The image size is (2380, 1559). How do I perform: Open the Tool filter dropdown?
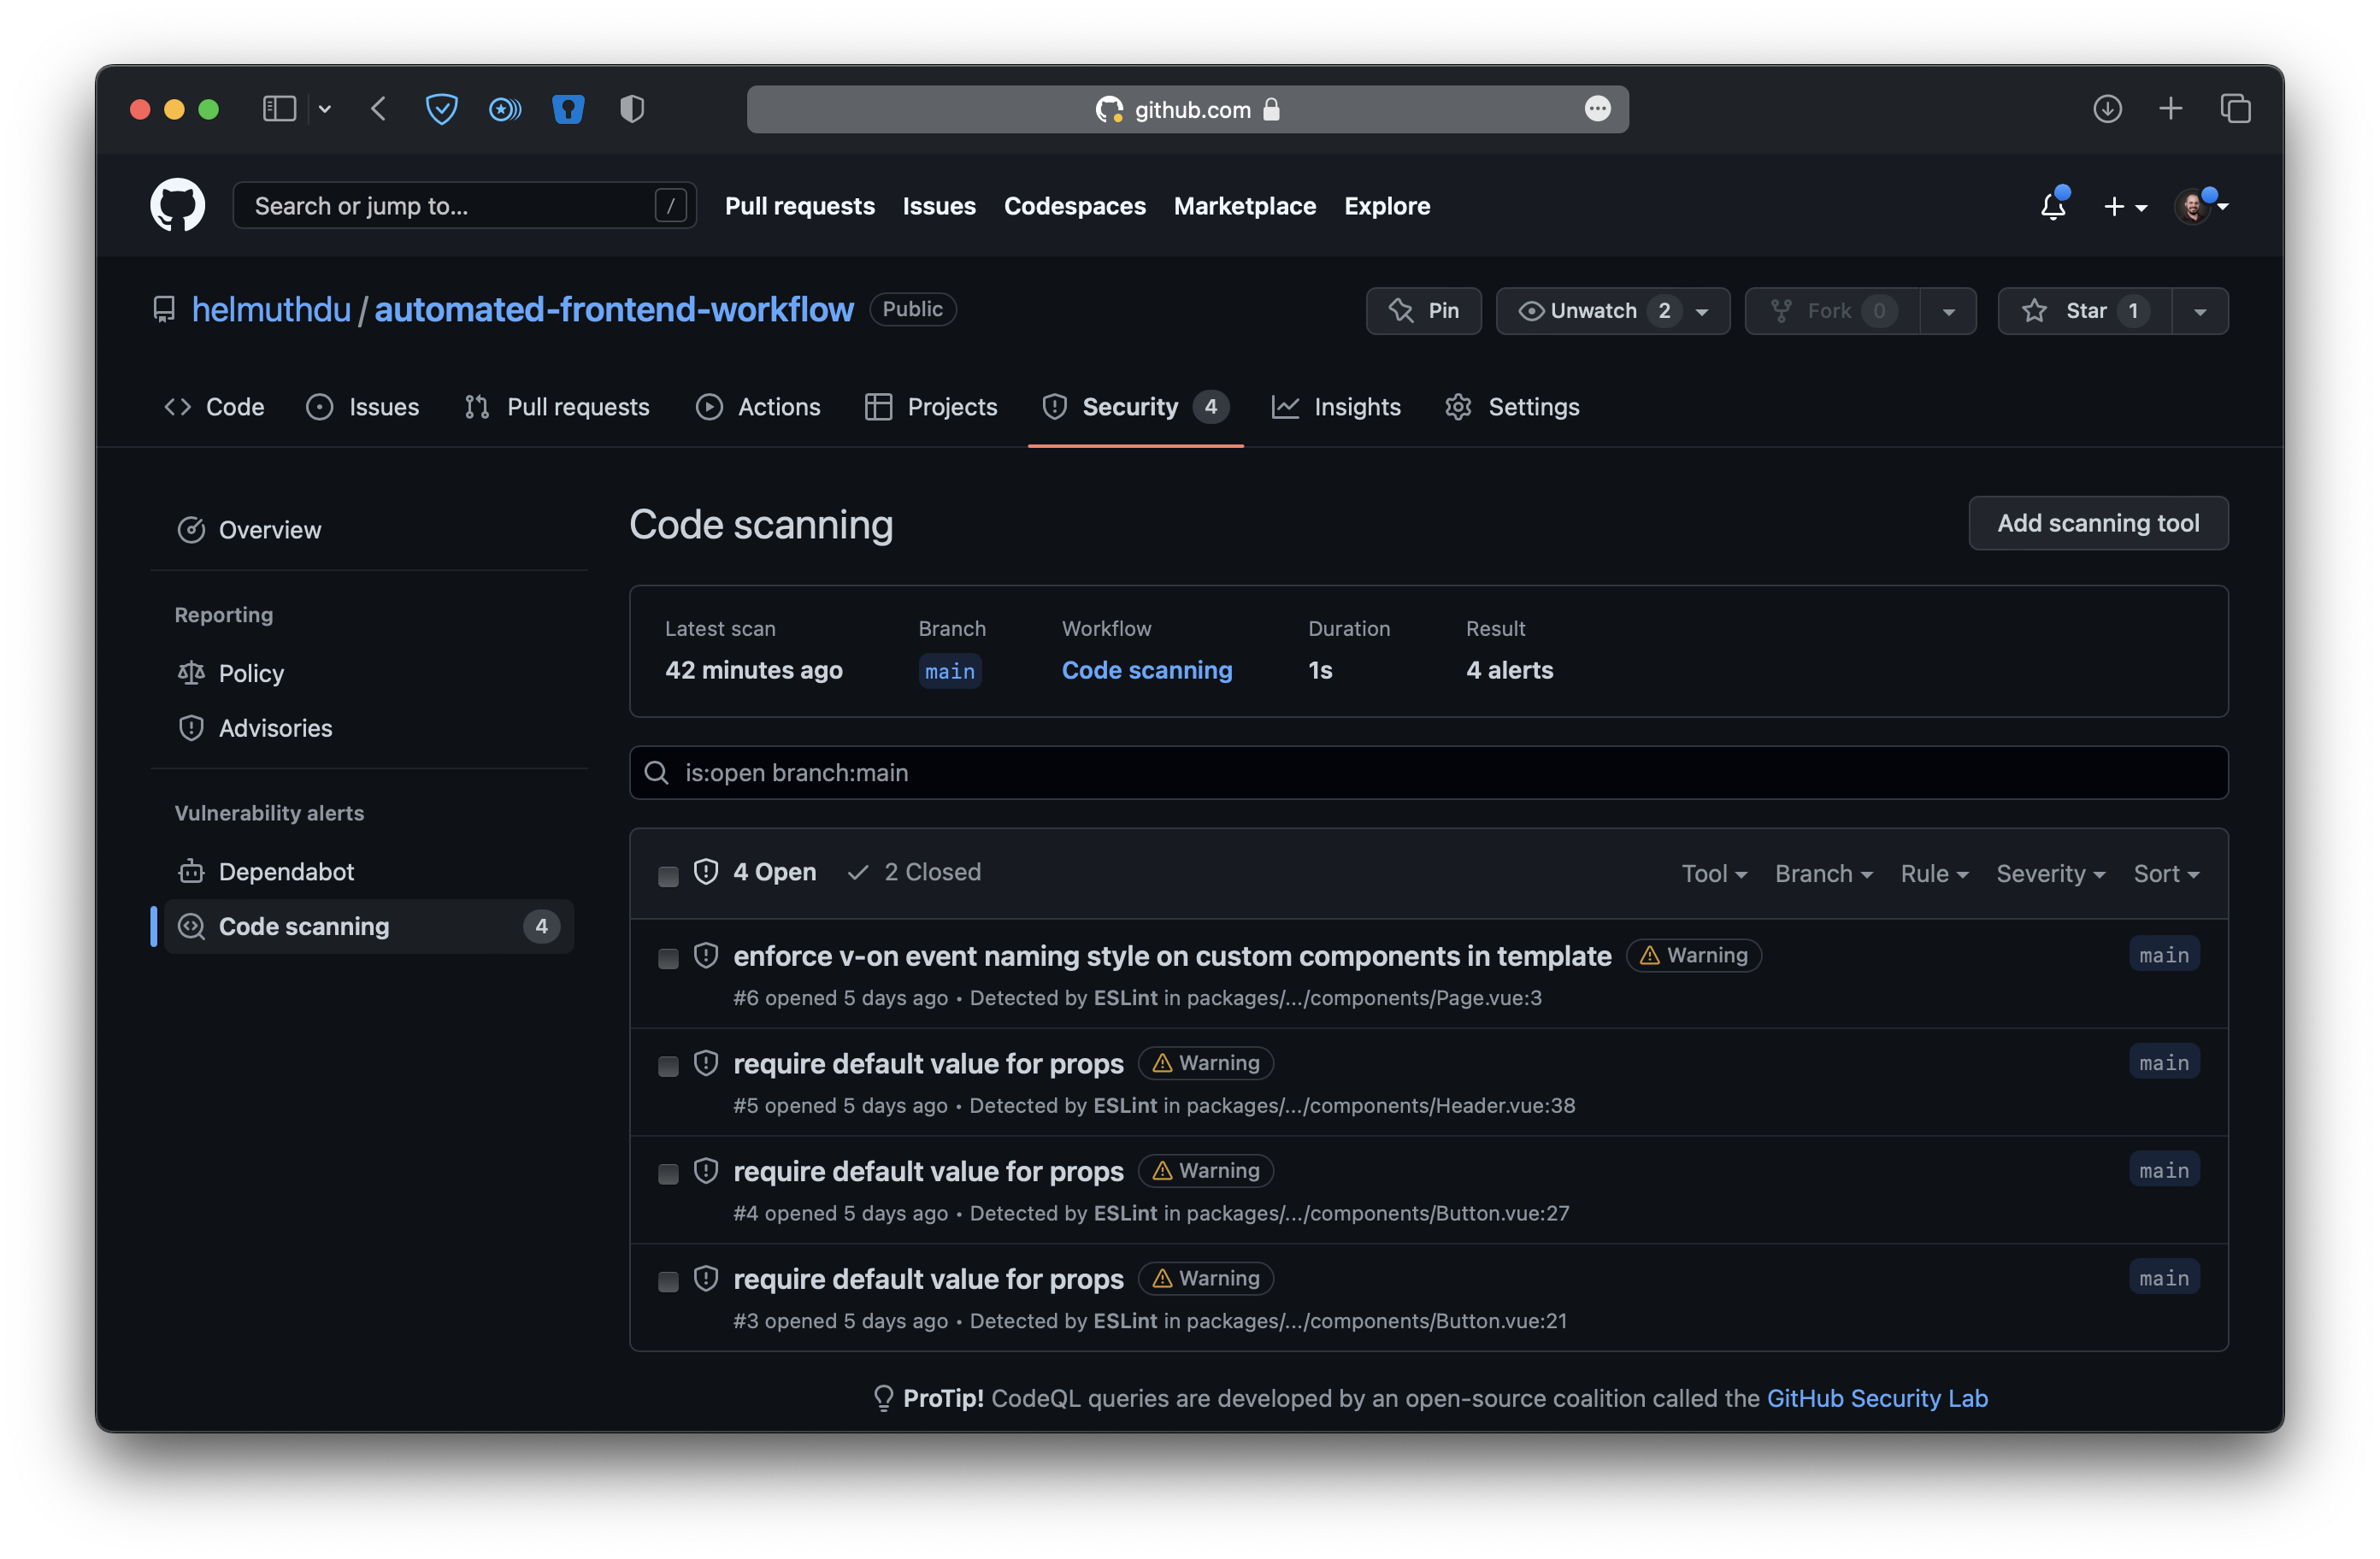click(1713, 873)
